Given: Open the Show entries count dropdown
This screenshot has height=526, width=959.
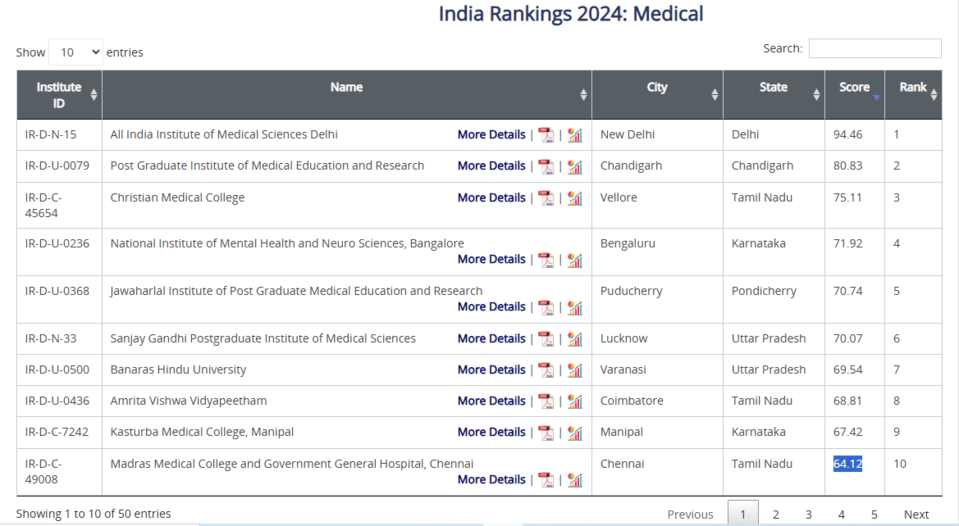Looking at the screenshot, I should click(x=76, y=53).
